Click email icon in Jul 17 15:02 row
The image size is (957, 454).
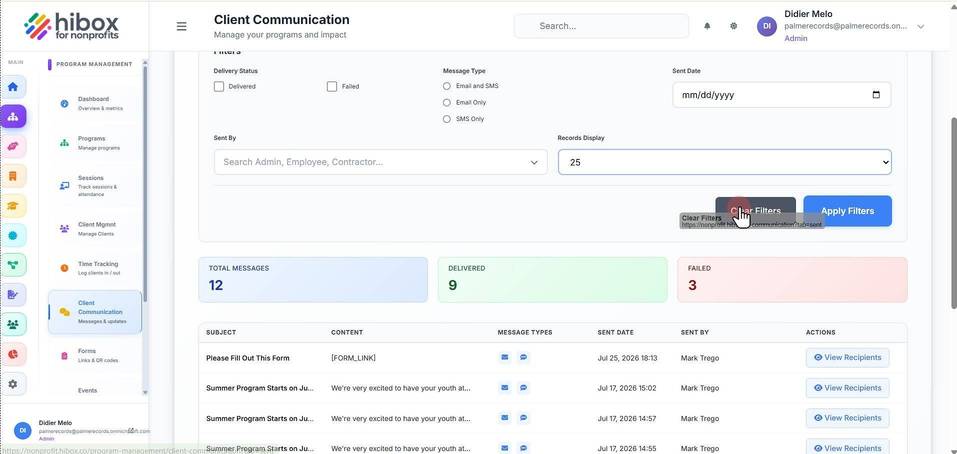click(505, 387)
